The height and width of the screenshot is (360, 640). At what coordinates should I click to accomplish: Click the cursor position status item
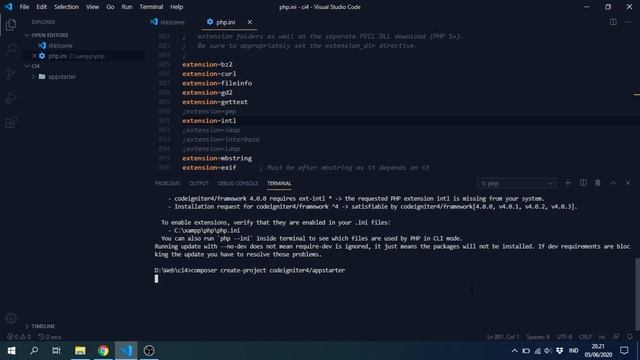coord(503,337)
